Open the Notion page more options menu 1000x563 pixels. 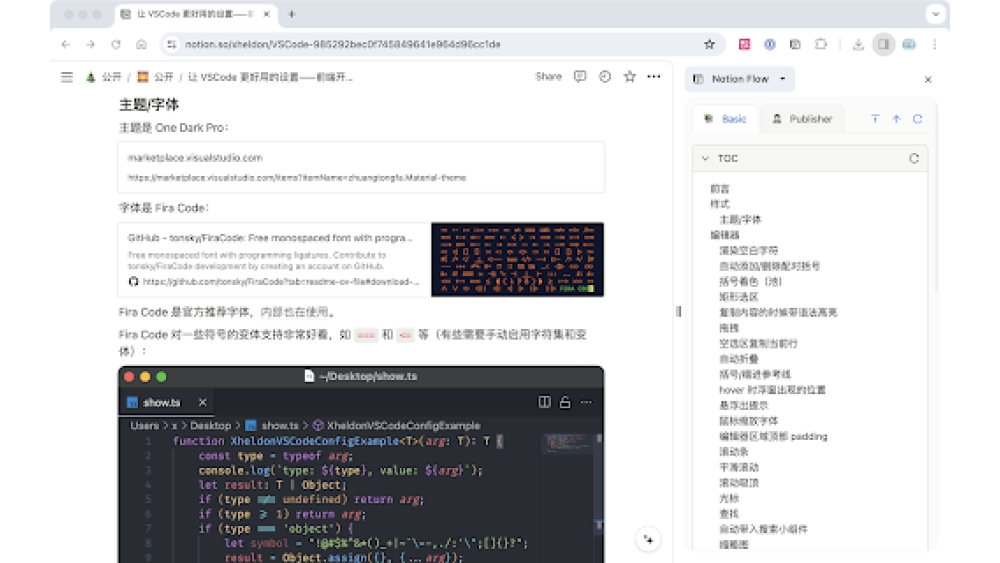coord(654,77)
